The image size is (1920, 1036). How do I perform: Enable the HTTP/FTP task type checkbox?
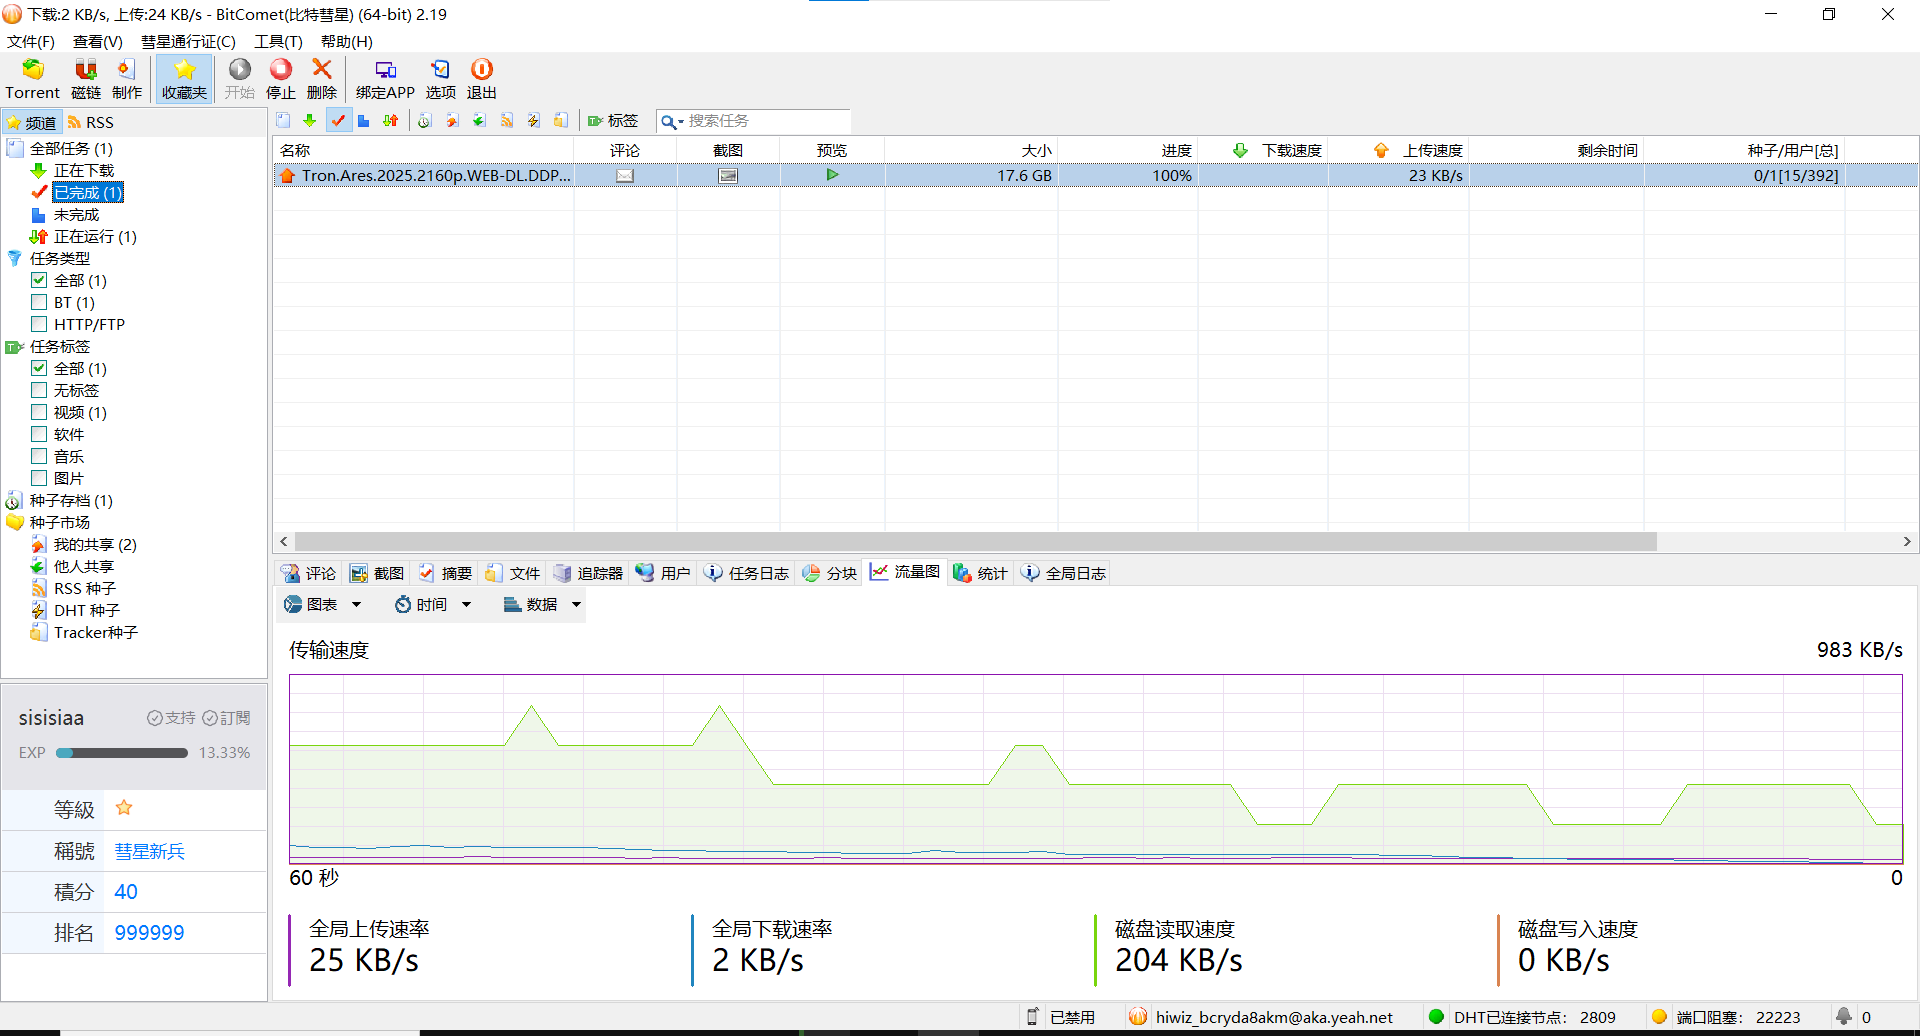pyautogui.click(x=40, y=324)
